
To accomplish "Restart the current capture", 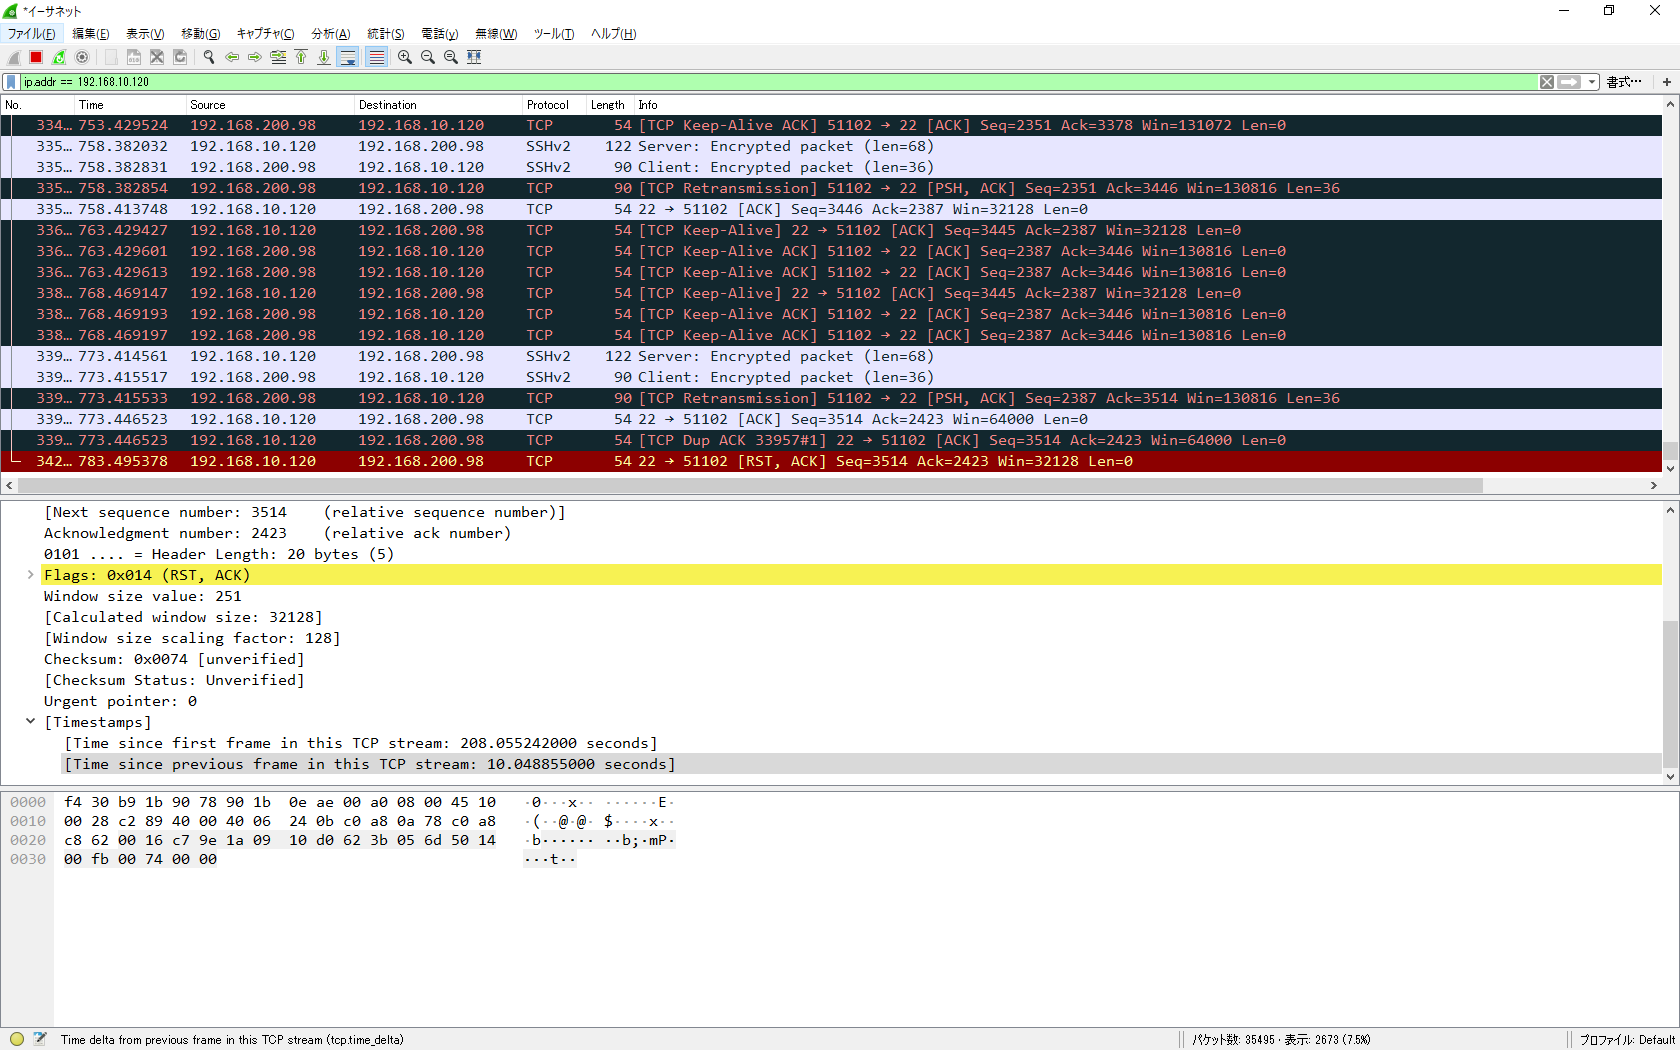I will pos(59,57).
